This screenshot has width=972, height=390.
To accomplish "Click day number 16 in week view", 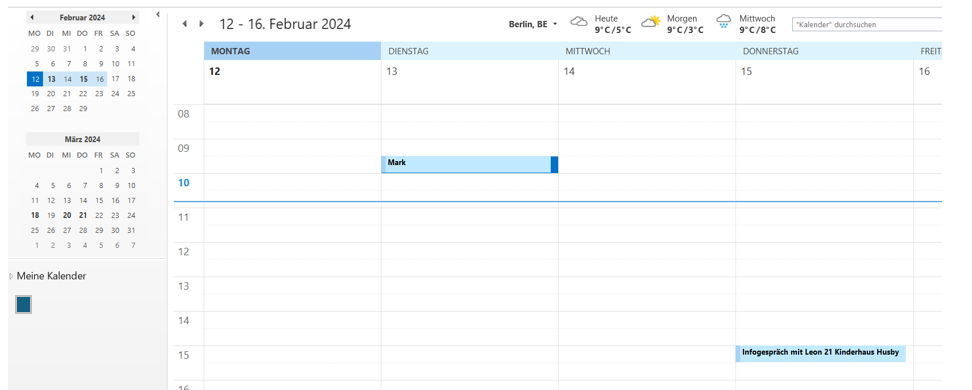I will 924,71.
